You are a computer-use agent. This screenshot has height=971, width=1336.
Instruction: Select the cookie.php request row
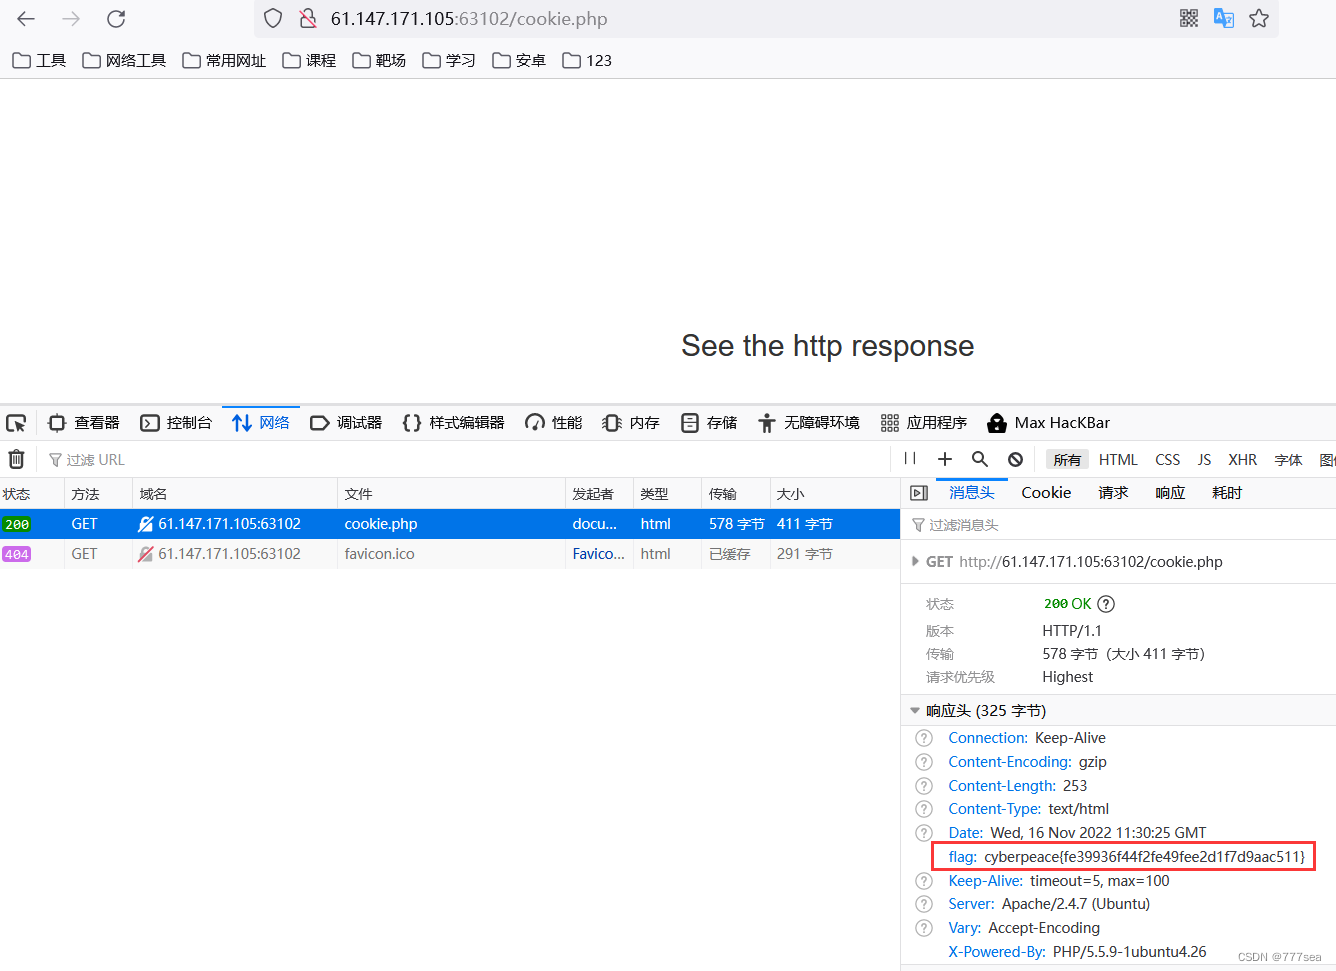click(450, 524)
